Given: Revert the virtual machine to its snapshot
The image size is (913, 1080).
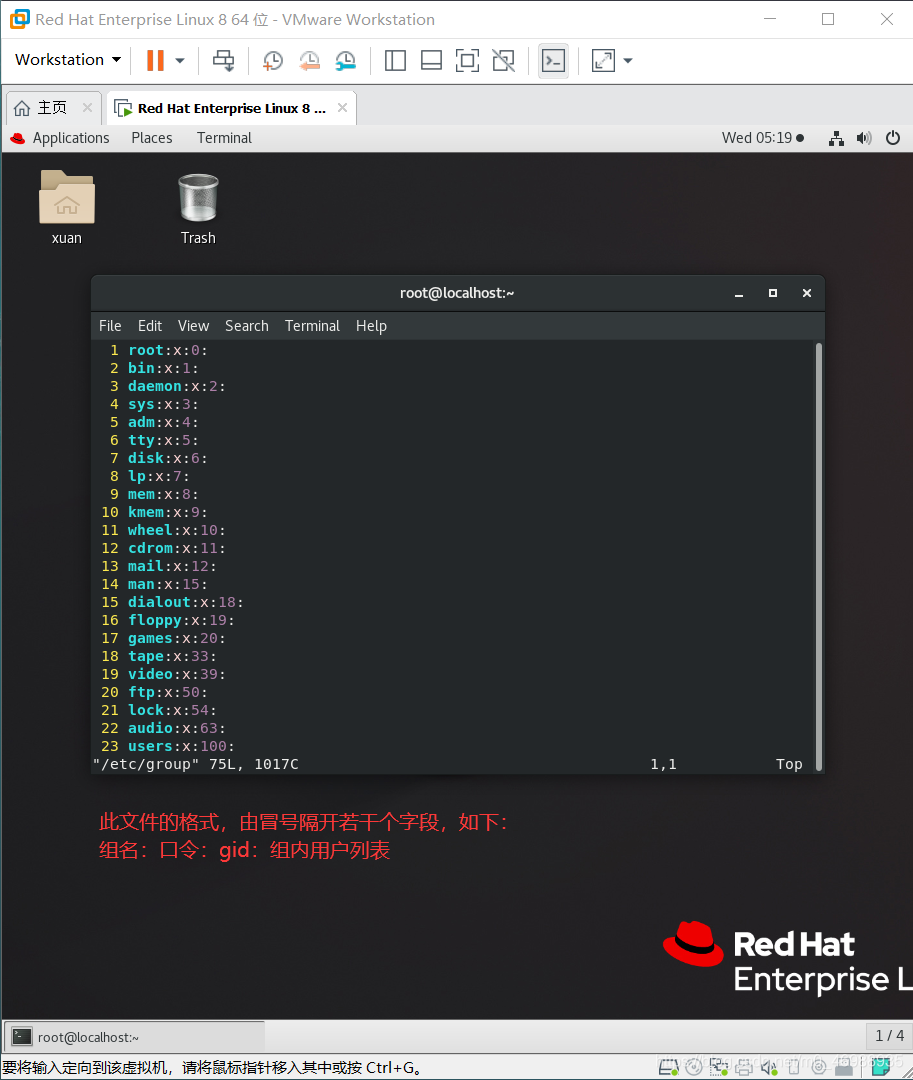Looking at the screenshot, I should (x=309, y=60).
